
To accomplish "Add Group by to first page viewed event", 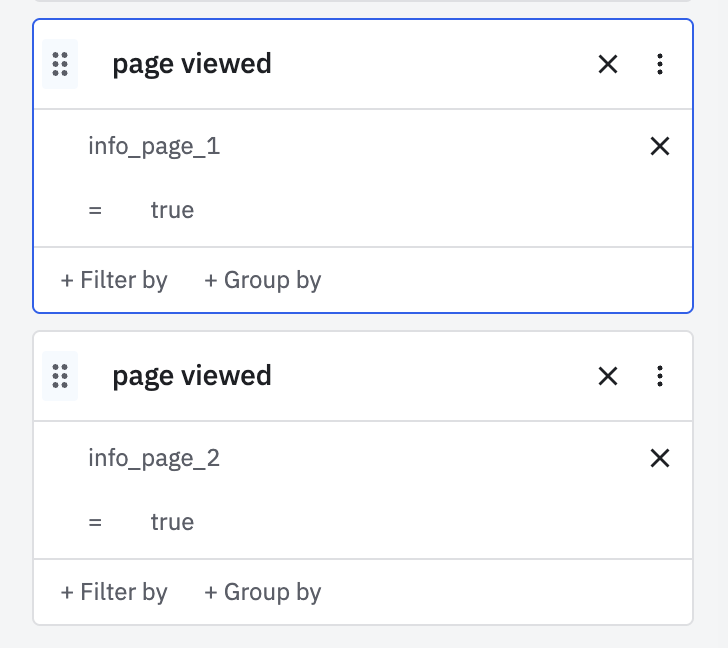I will (263, 280).
